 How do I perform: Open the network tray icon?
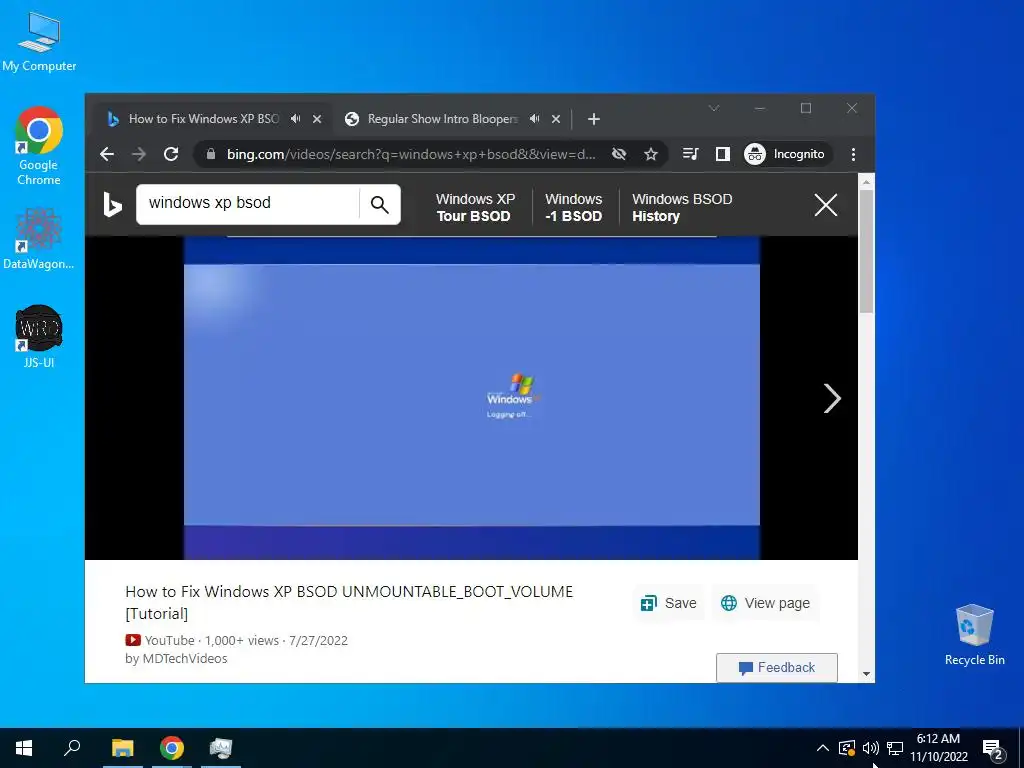click(895, 748)
